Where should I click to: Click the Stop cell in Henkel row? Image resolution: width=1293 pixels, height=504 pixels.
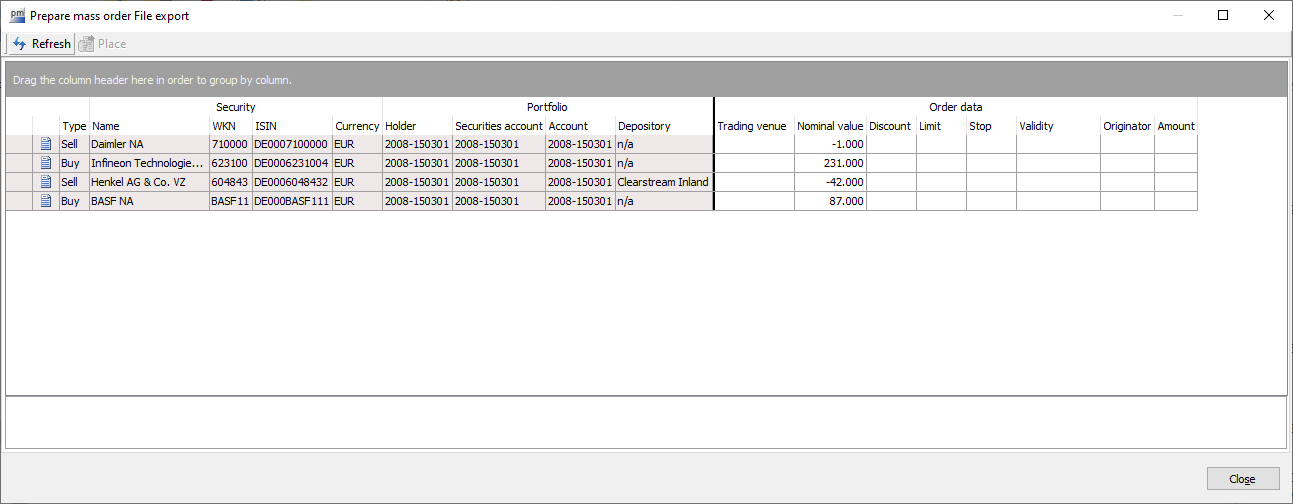(x=990, y=182)
